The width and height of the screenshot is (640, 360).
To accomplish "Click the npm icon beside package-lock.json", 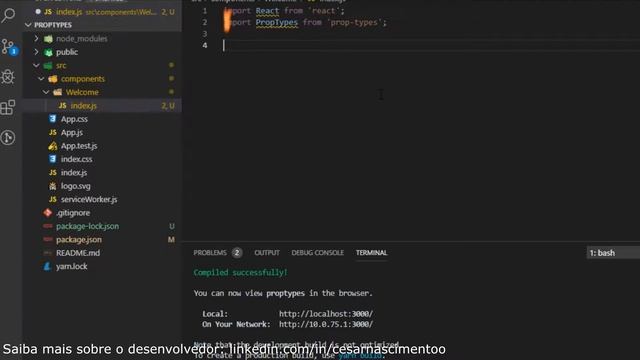I will coord(48,226).
